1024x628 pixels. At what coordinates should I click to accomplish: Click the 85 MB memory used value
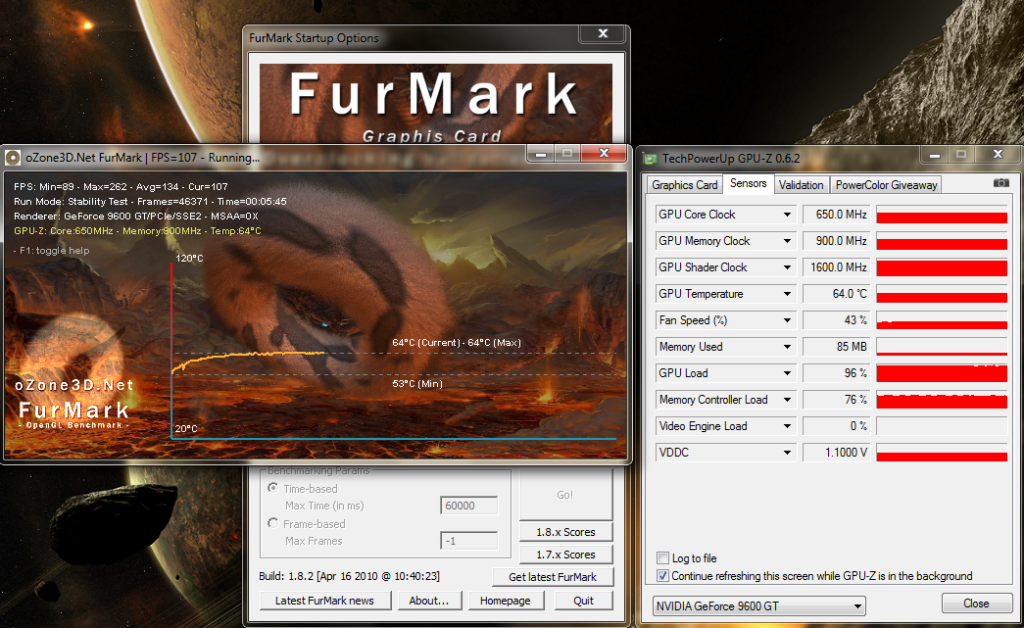point(835,347)
